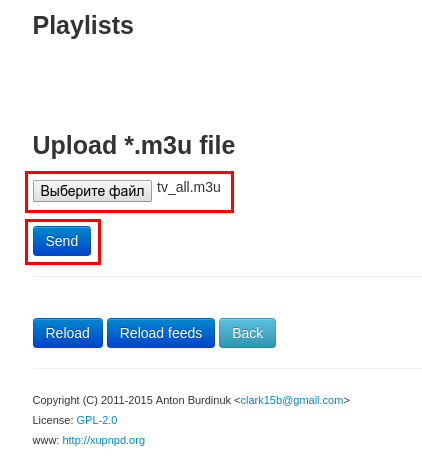Click the www: label text
422x468 pixels.
tap(46, 440)
